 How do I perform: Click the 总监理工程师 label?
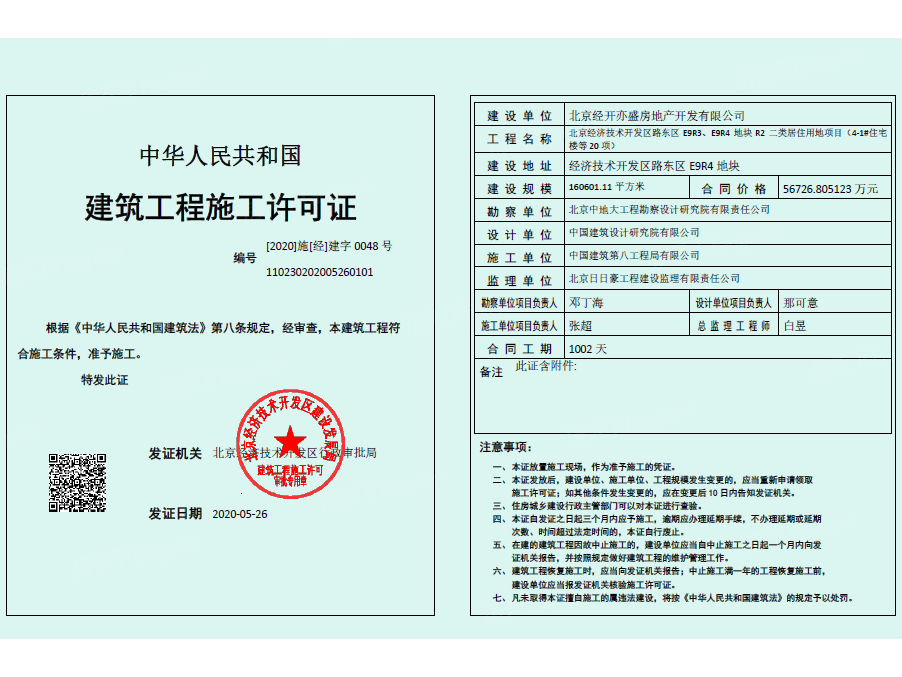coord(733,326)
